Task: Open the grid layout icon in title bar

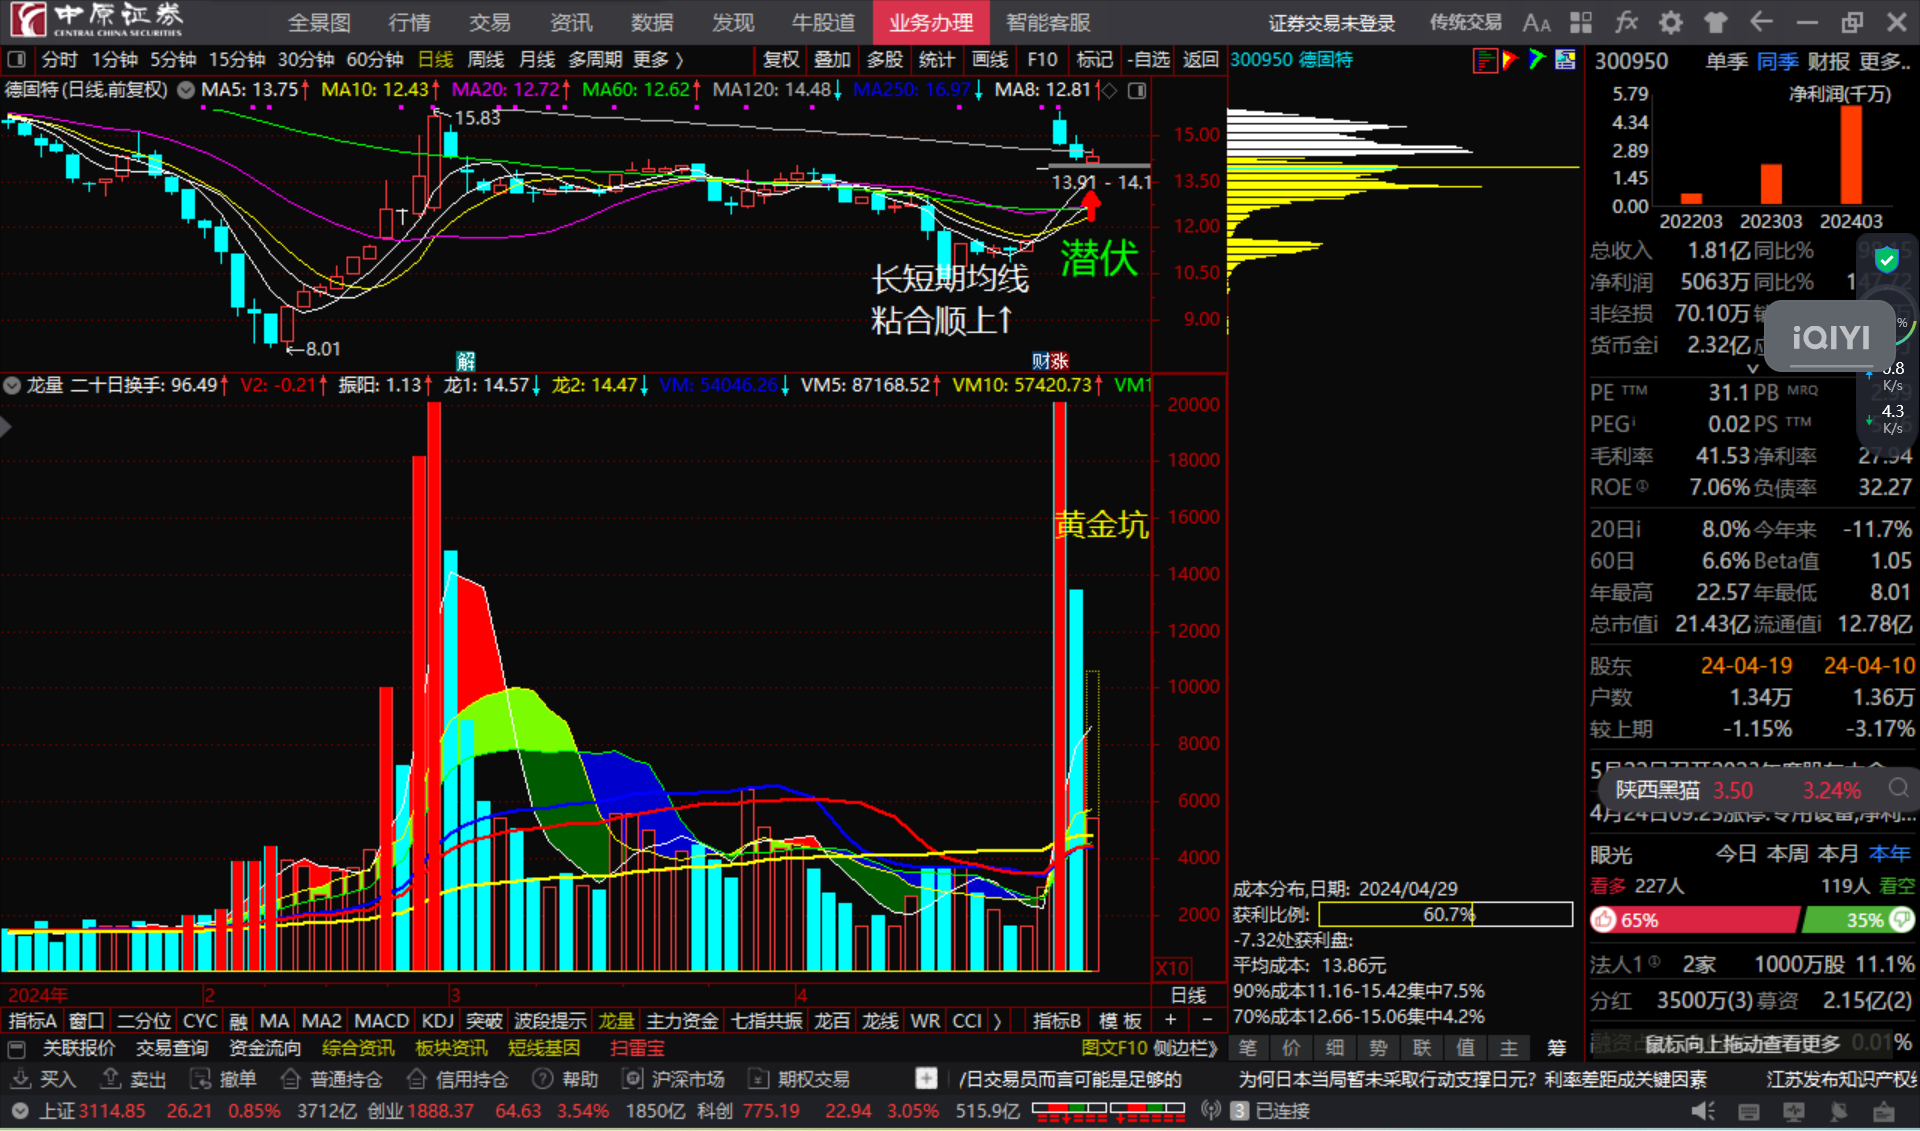Action: [x=1581, y=22]
